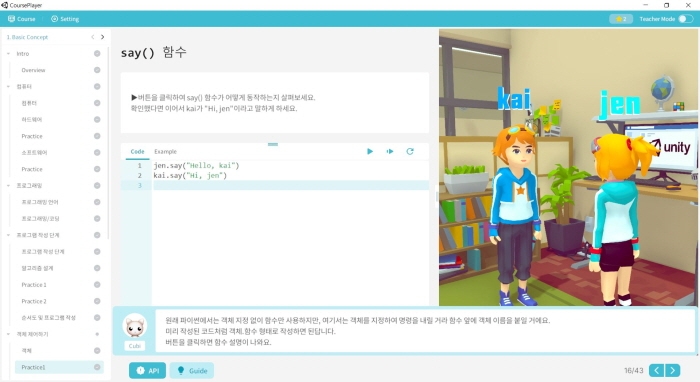This screenshot has width=700, height=382.
Task: Open the Practice 1 lesson
Action: [x=33, y=285]
